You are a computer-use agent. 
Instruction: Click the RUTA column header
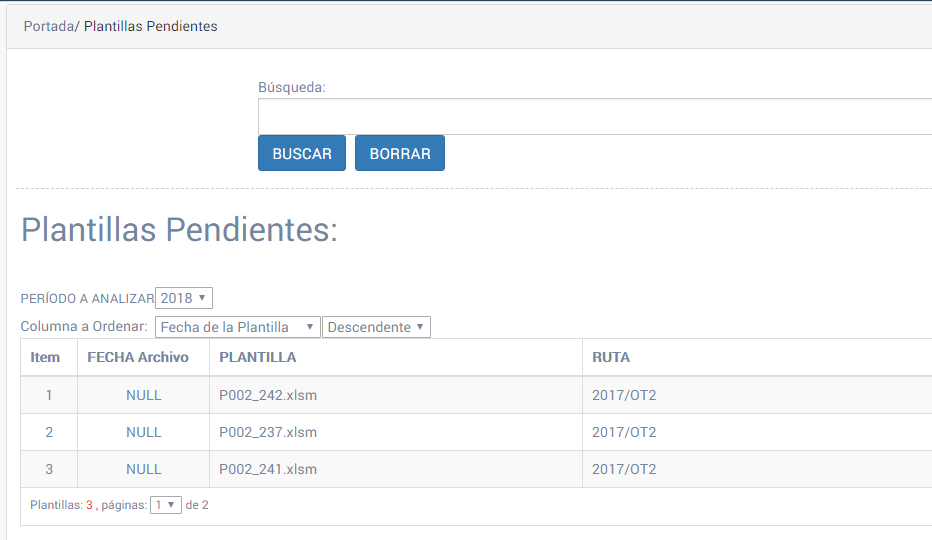(610, 357)
